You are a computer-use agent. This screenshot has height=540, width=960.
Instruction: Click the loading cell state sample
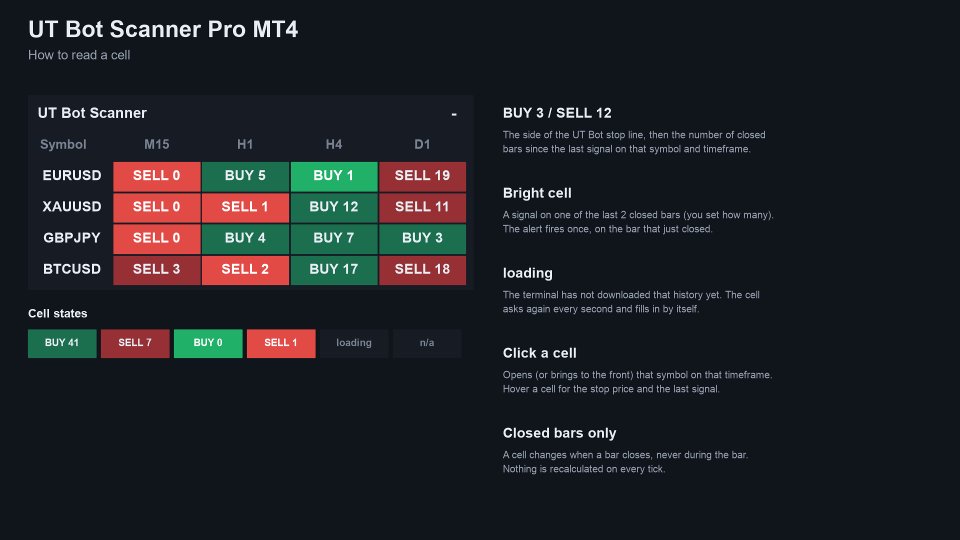[354, 343]
